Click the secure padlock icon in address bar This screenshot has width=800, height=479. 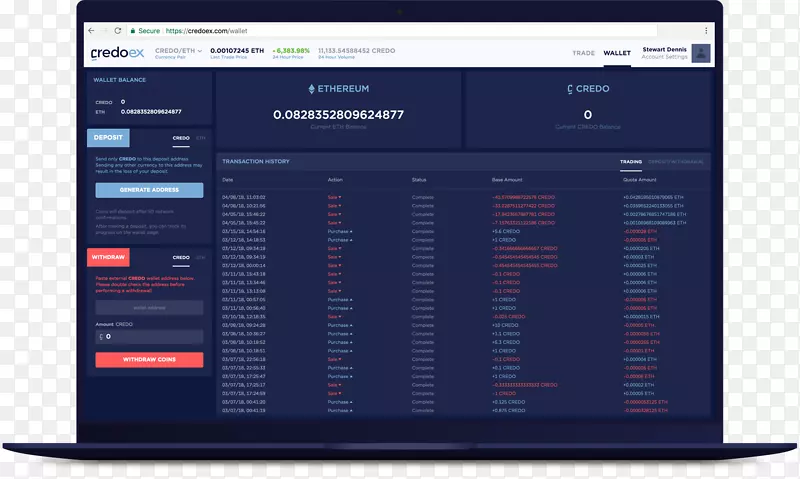click(133, 31)
